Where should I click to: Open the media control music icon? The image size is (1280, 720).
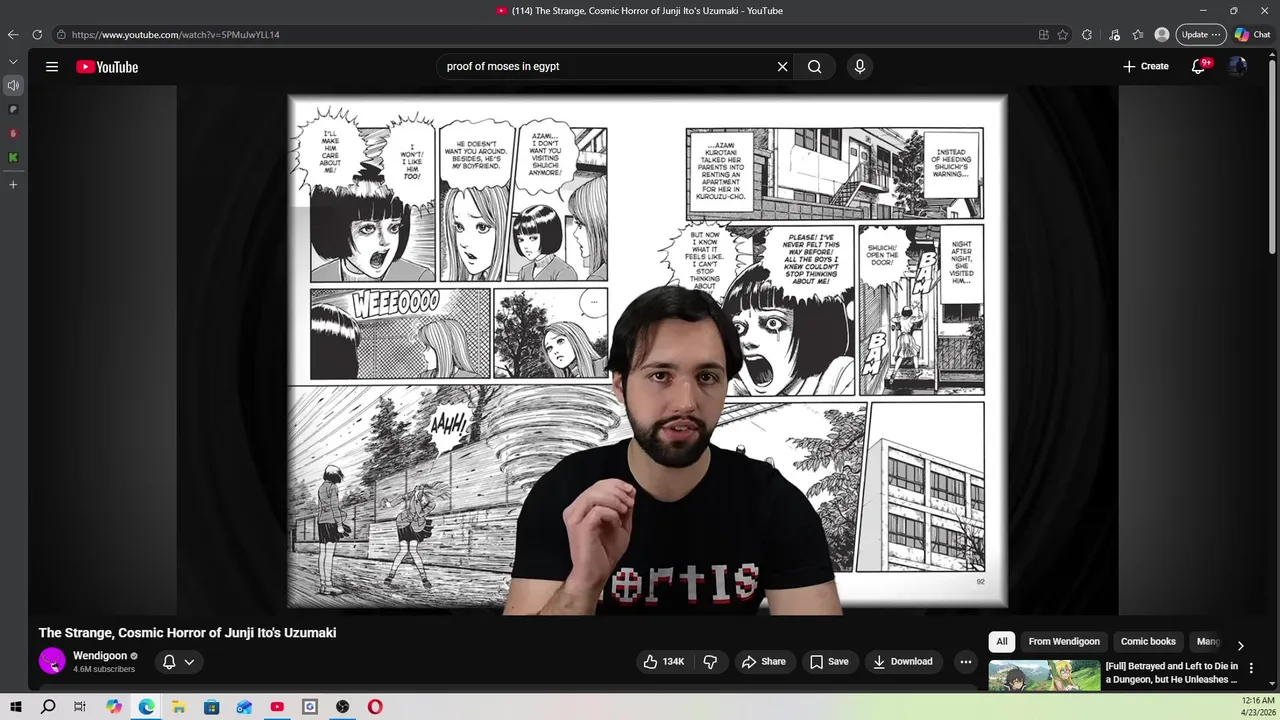tap(1114, 35)
